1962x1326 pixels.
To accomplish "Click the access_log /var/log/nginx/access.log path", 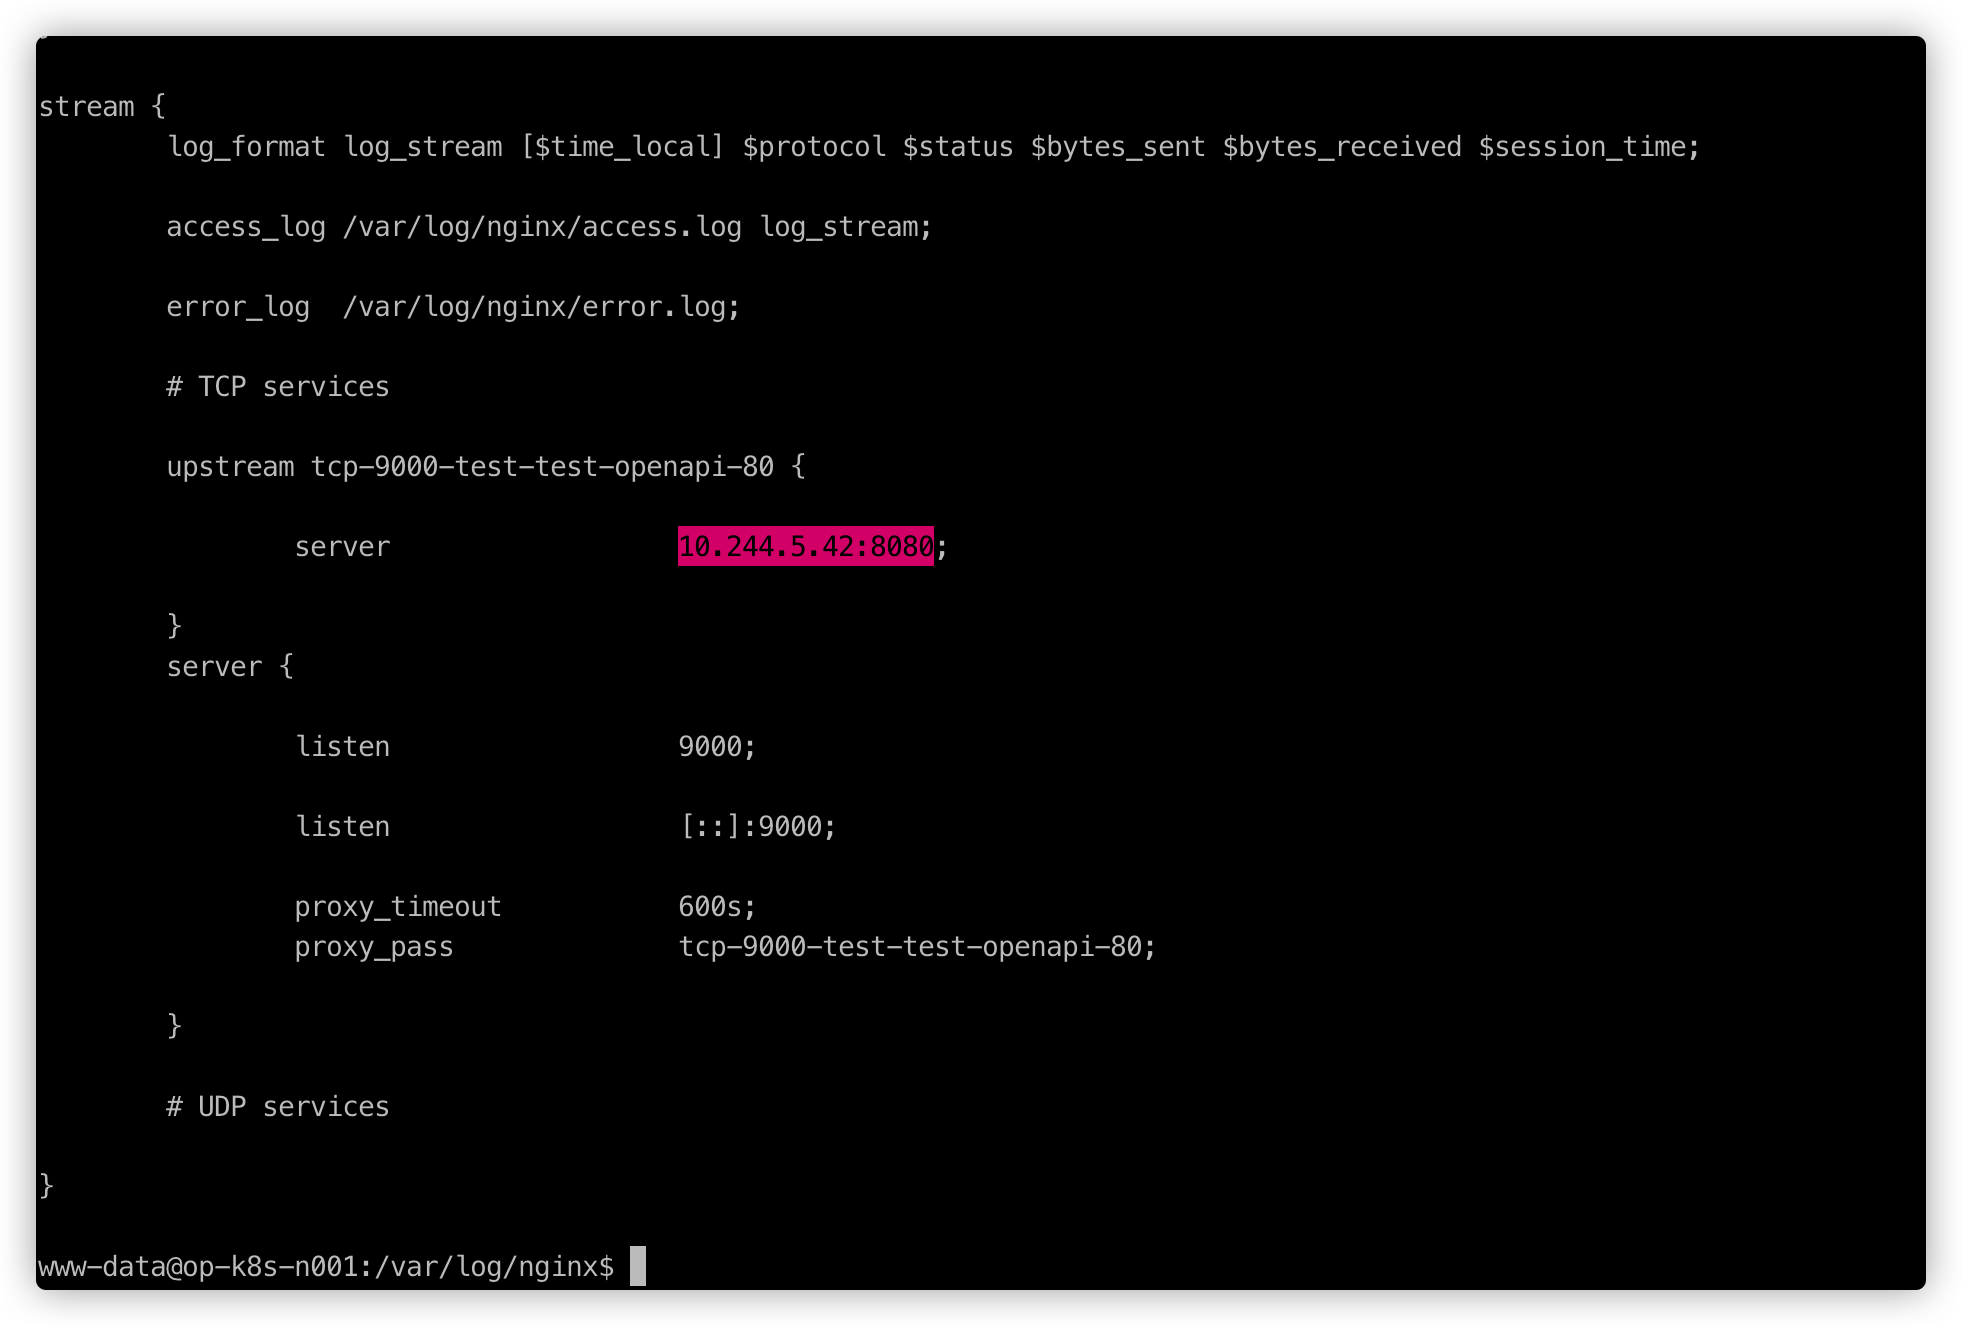I will 541,227.
